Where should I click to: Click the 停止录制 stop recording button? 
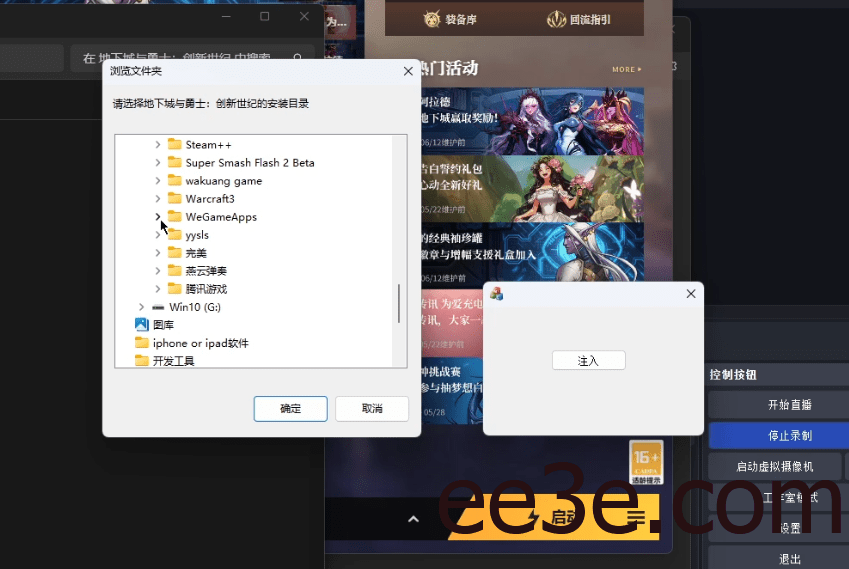coord(776,436)
